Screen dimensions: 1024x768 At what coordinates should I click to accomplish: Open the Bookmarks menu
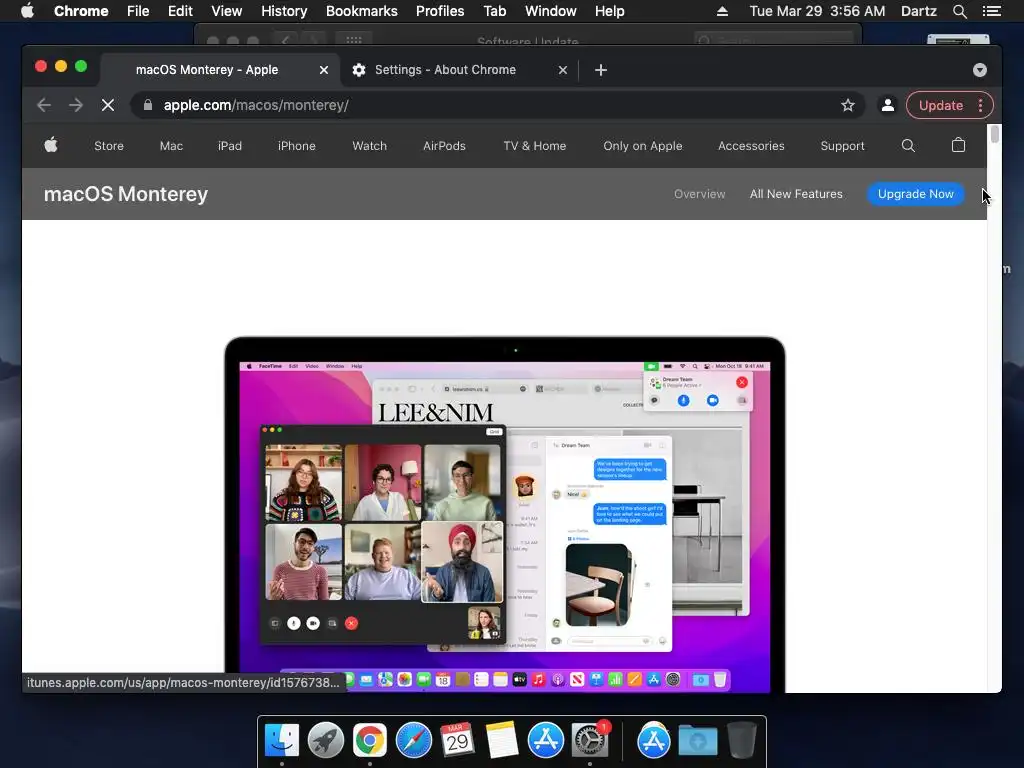[362, 11]
